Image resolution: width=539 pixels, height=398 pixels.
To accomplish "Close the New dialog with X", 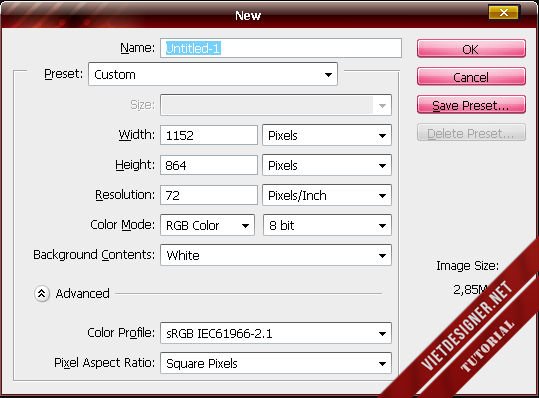I will tap(504, 13).
